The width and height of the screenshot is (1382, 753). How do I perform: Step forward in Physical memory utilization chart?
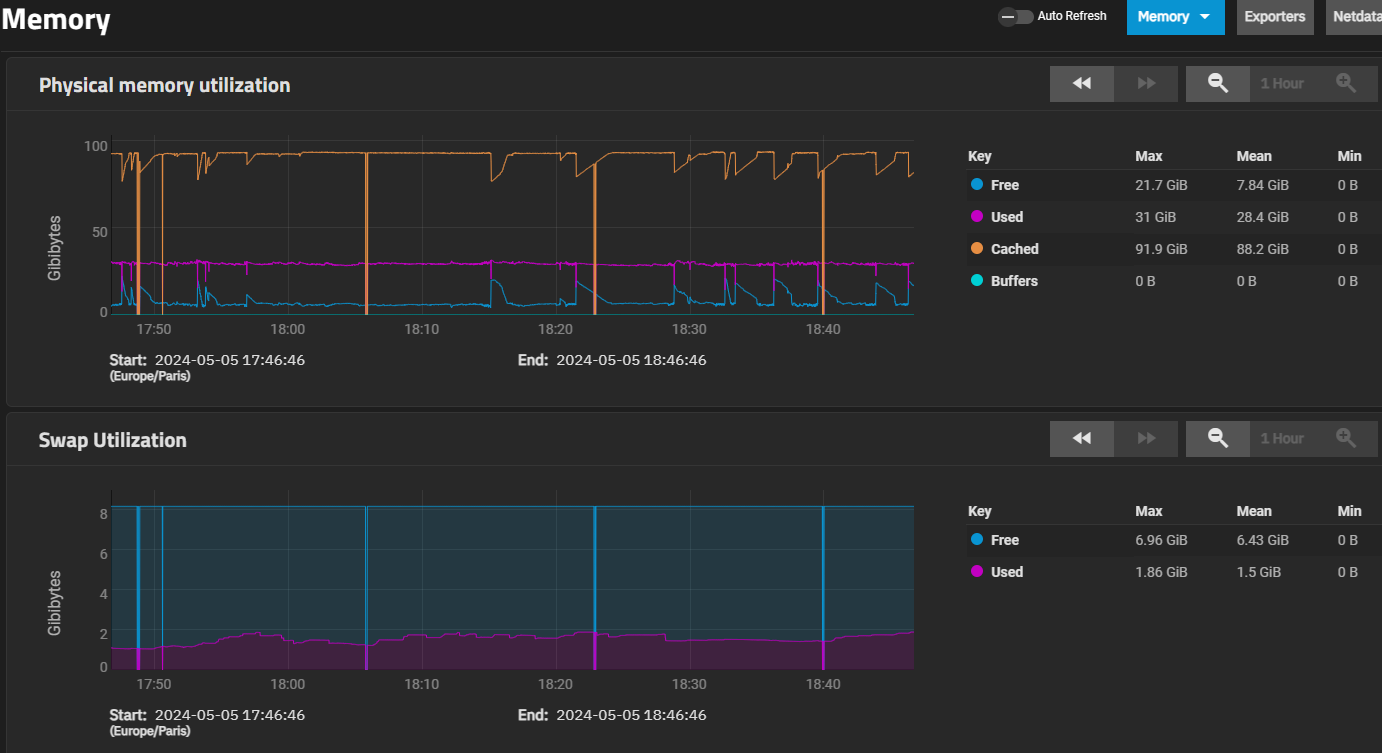pos(1146,84)
